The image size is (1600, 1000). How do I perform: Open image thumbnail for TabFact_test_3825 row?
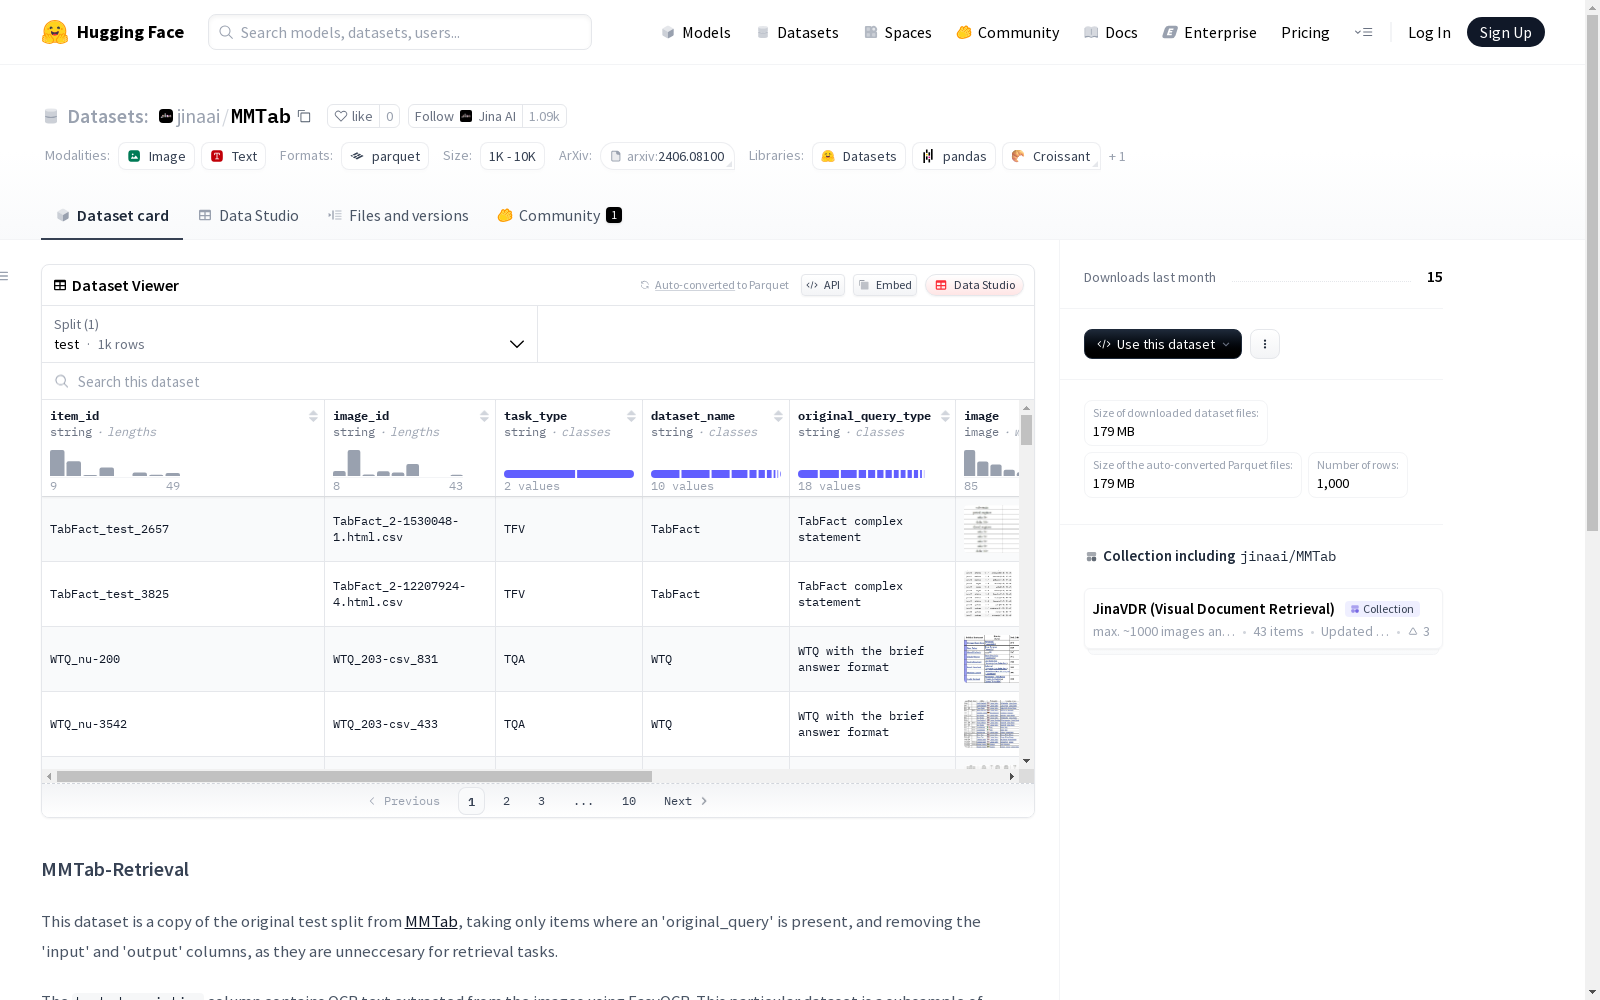click(x=991, y=594)
